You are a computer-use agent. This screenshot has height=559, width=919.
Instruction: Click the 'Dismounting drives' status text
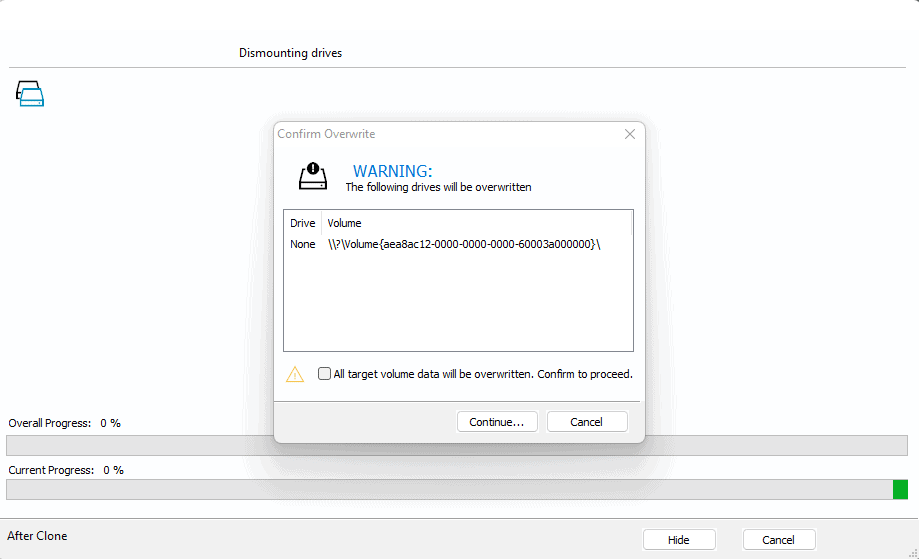pos(290,53)
